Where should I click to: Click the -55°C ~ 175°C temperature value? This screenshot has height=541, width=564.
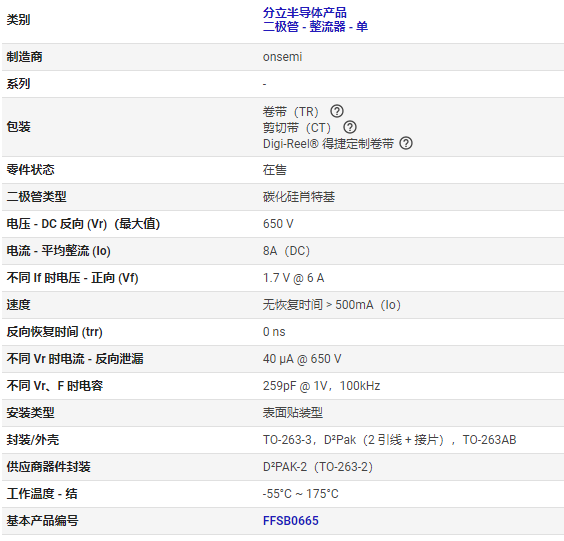pos(301,494)
